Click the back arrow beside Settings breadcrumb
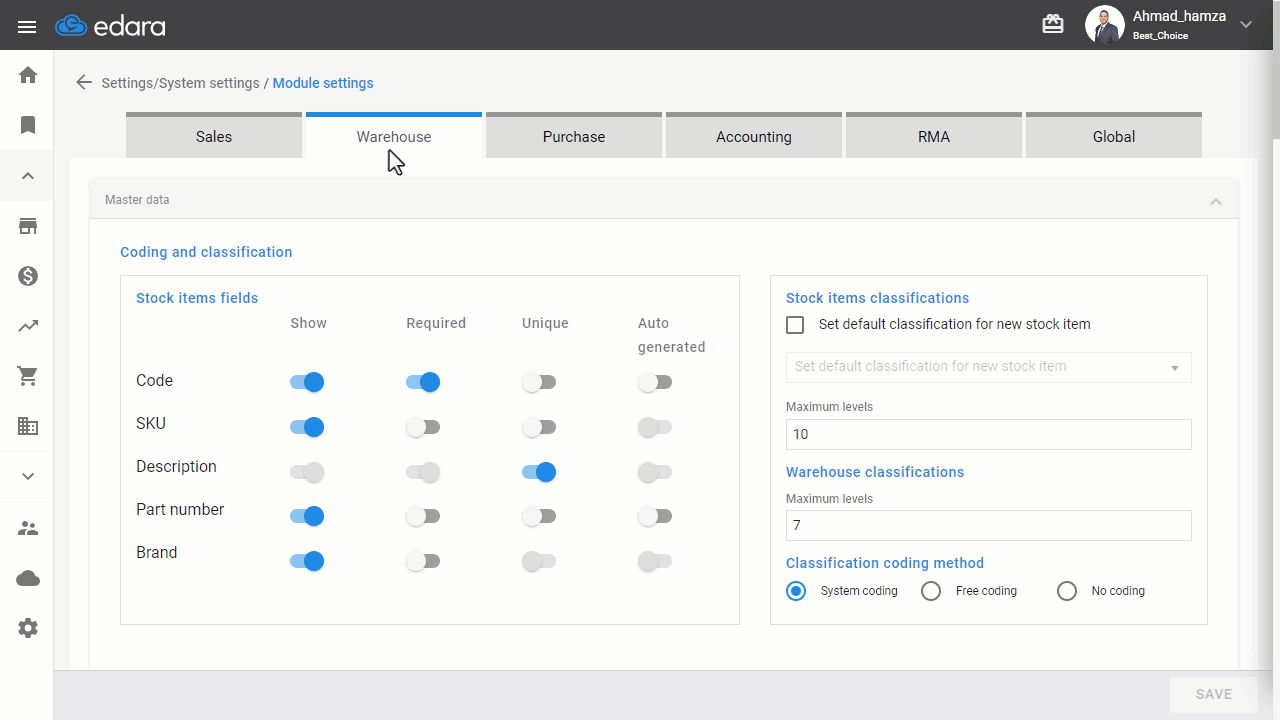Viewport: 1280px width, 720px height. click(84, 83)
